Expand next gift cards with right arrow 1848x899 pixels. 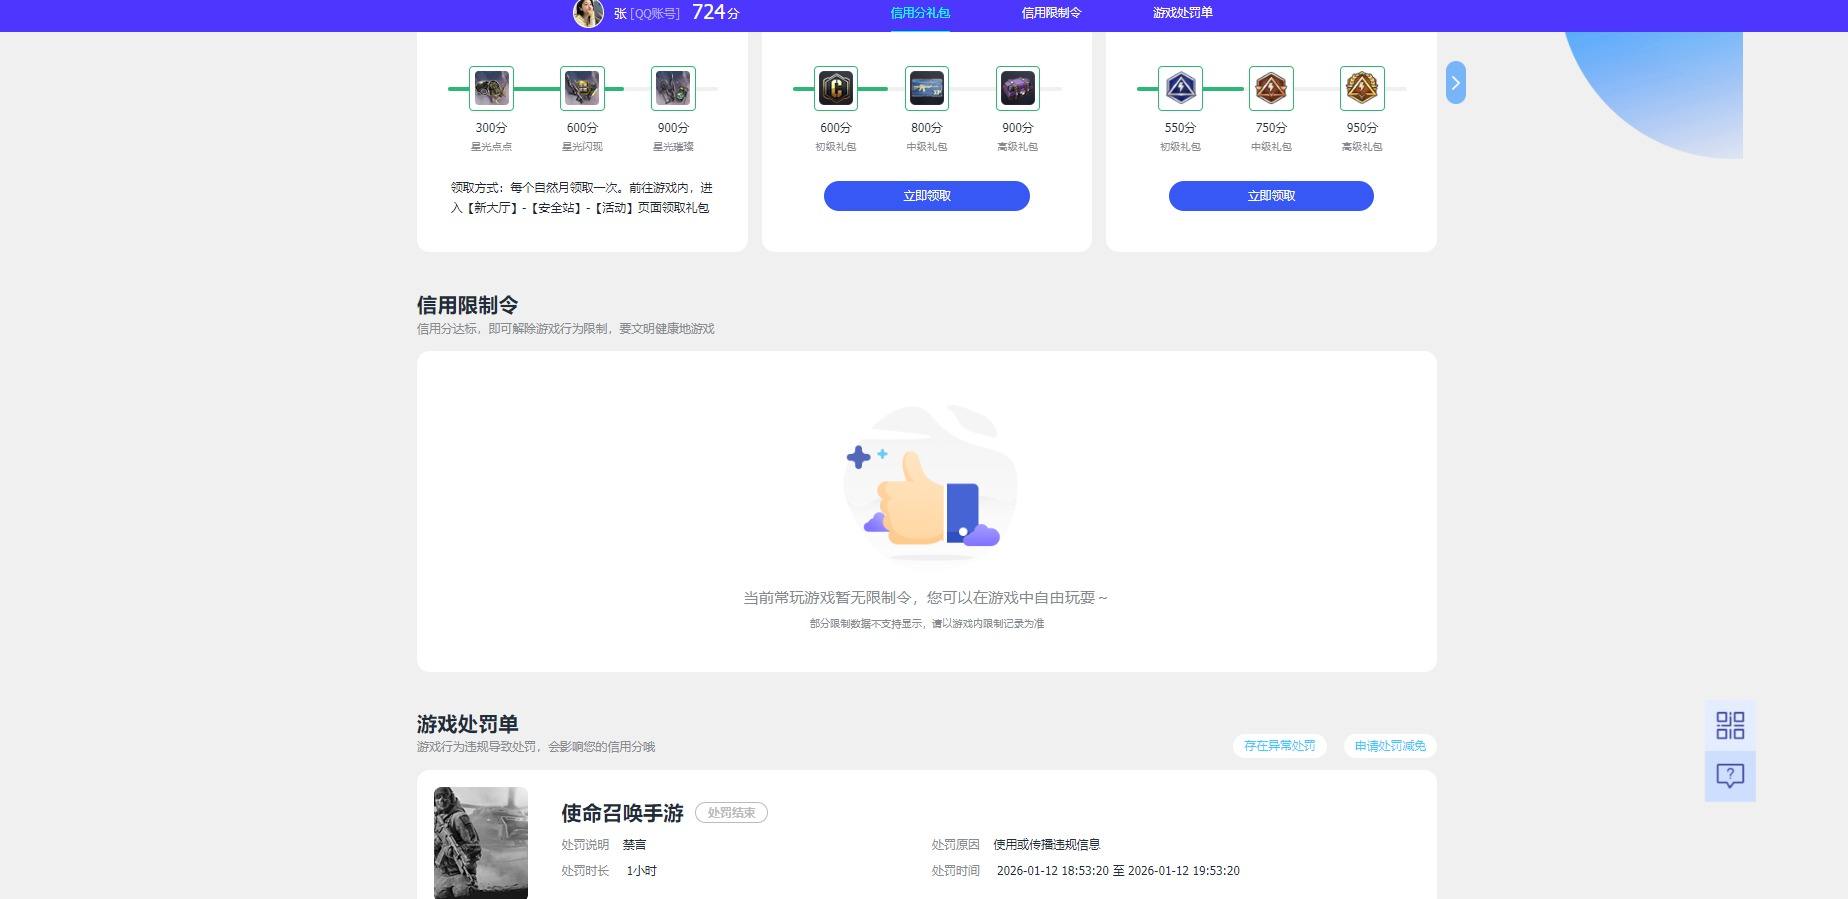coord(1456,83)
